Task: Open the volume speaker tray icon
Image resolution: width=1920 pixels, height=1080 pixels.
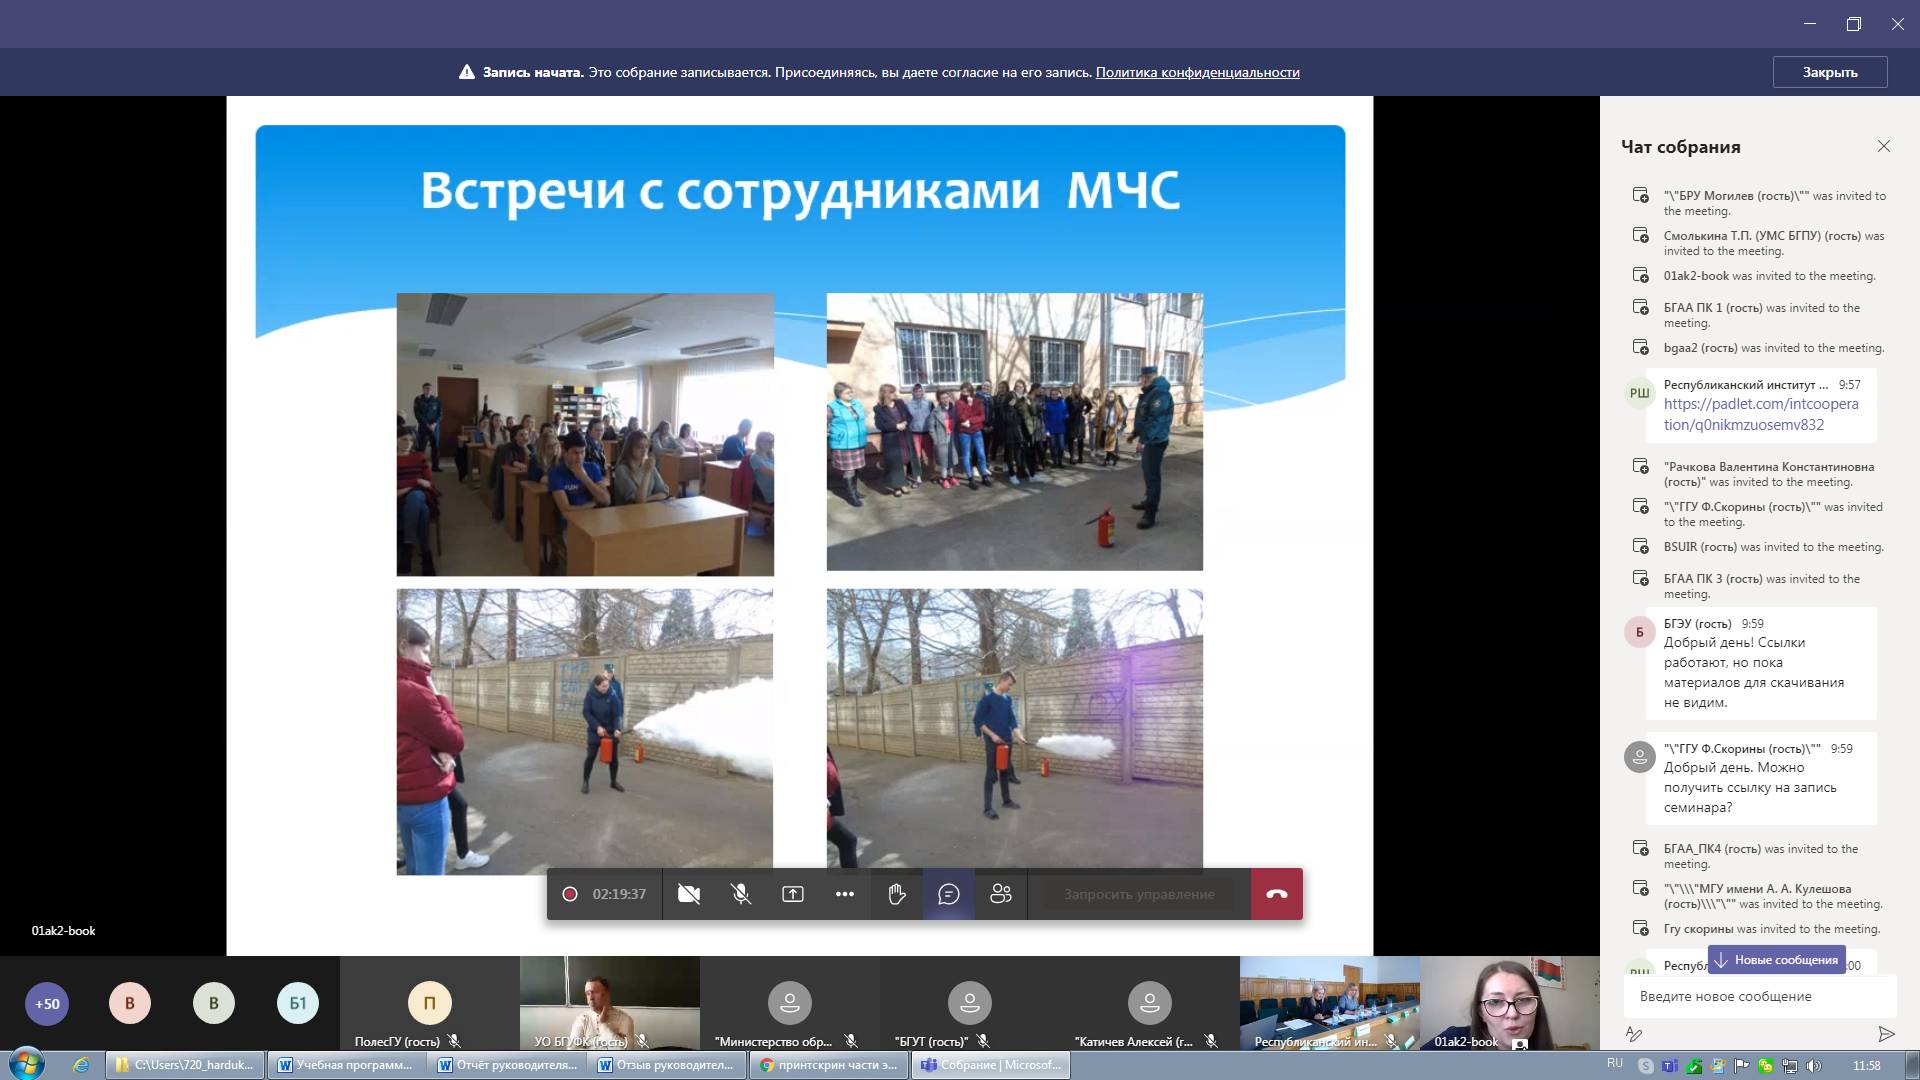Action: 1814,1066
